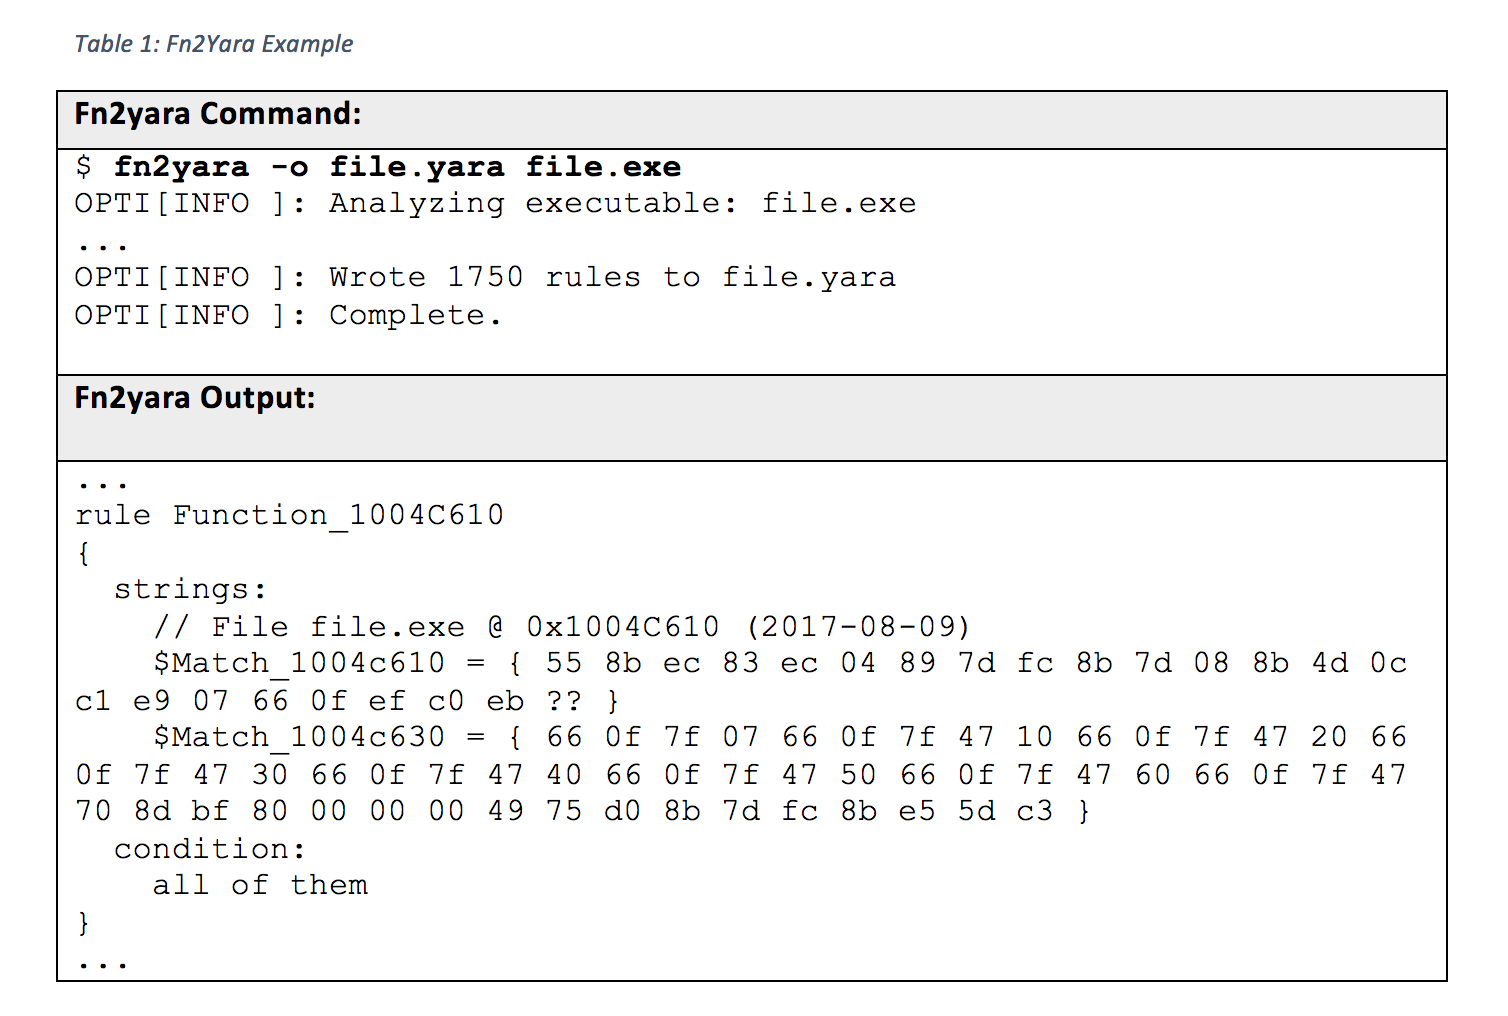Click the bold "fn2yara" command word

tap(181, 167)
